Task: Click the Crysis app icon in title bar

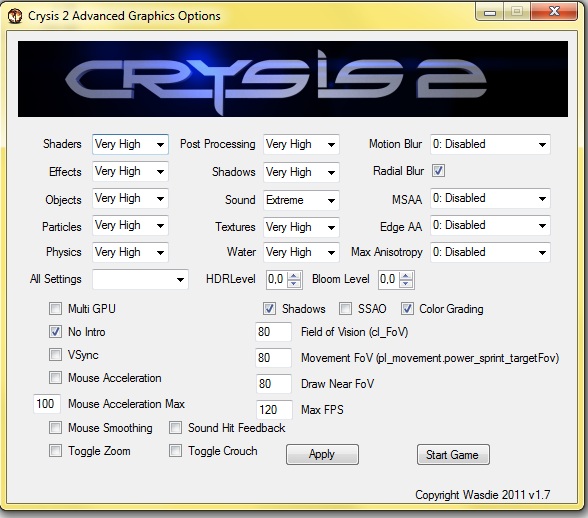Action: coord(15,16)
